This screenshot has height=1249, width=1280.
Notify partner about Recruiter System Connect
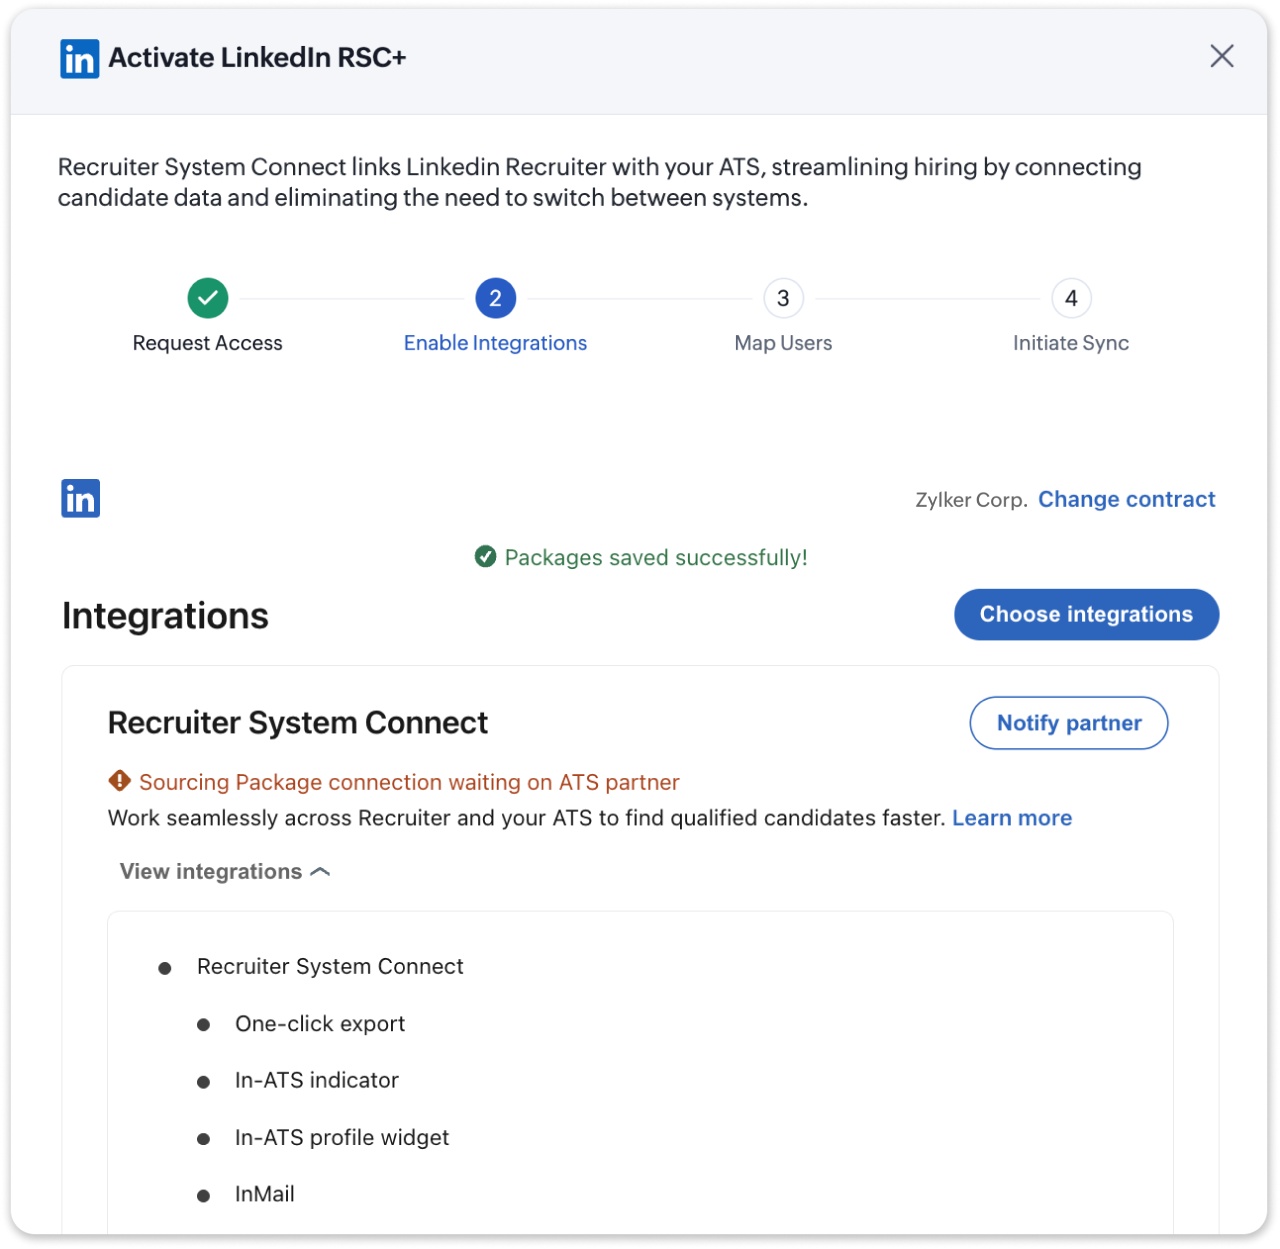point(1069,723)
